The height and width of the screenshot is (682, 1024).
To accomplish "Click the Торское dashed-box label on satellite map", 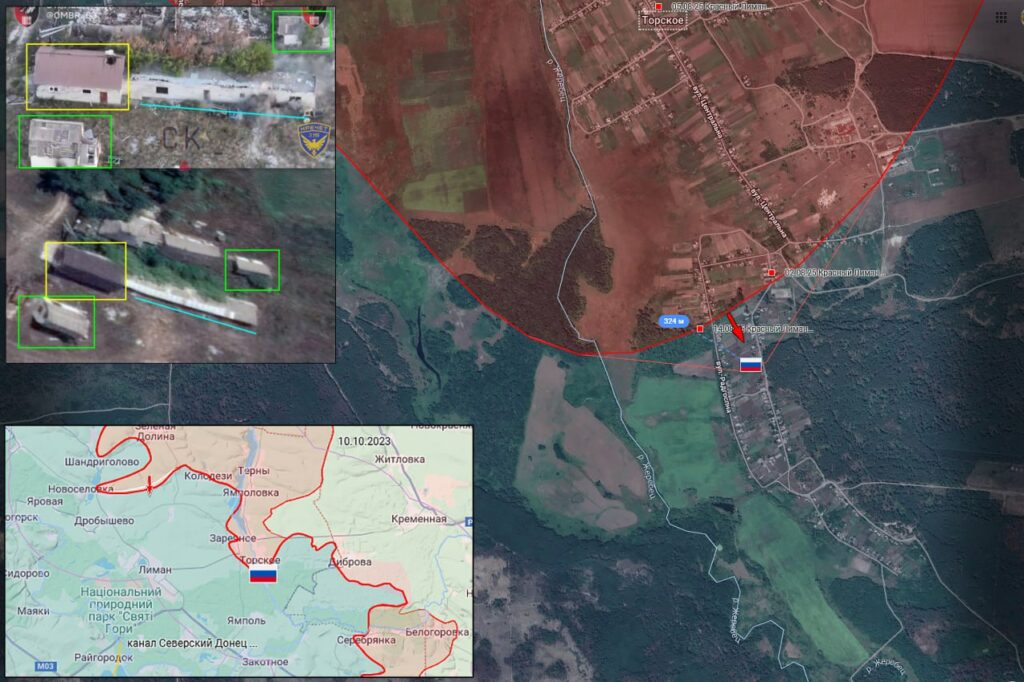I will click(x=663, y=22).
